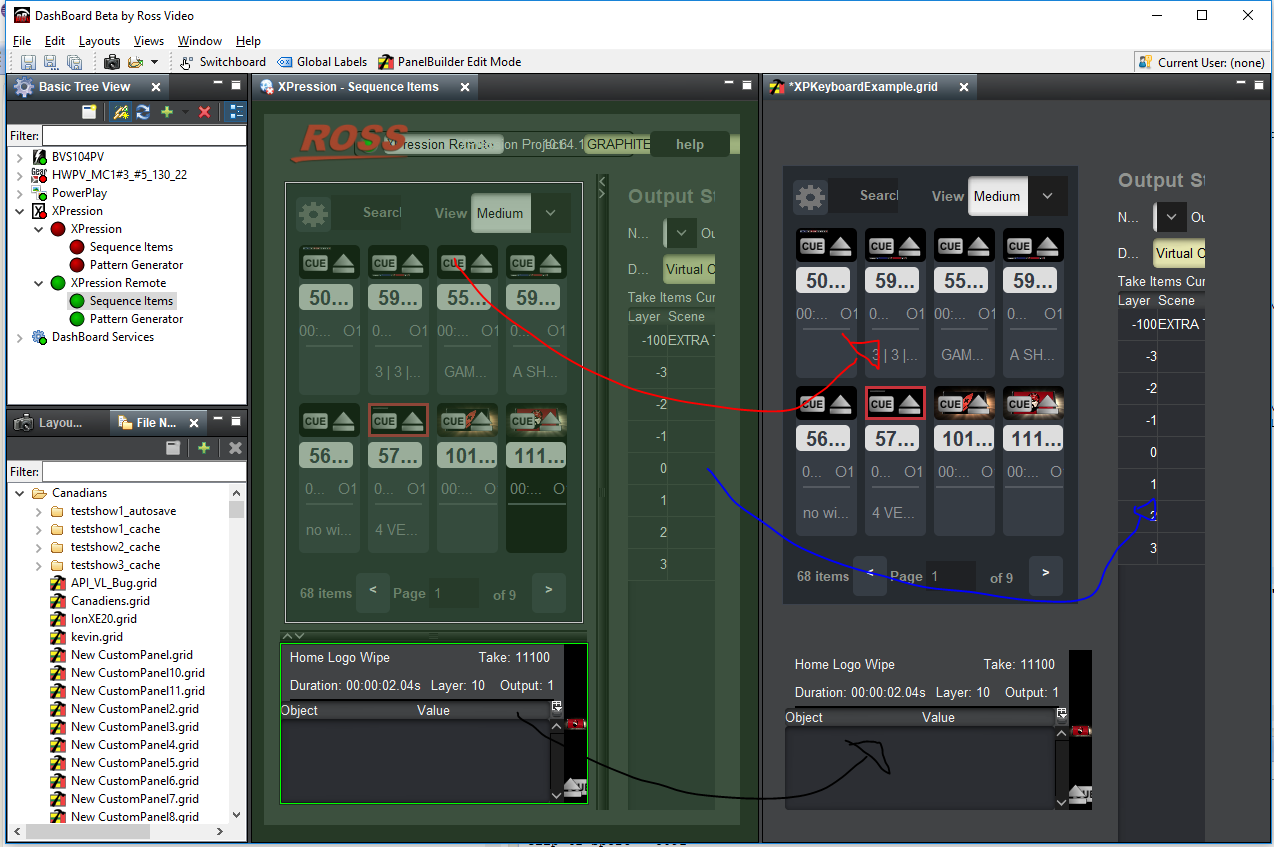Image resolution: width=1274 pixels, height=847 pixels.
Task: Click item 101 number button in Sequence Items
Action: (x=467, y=456)
